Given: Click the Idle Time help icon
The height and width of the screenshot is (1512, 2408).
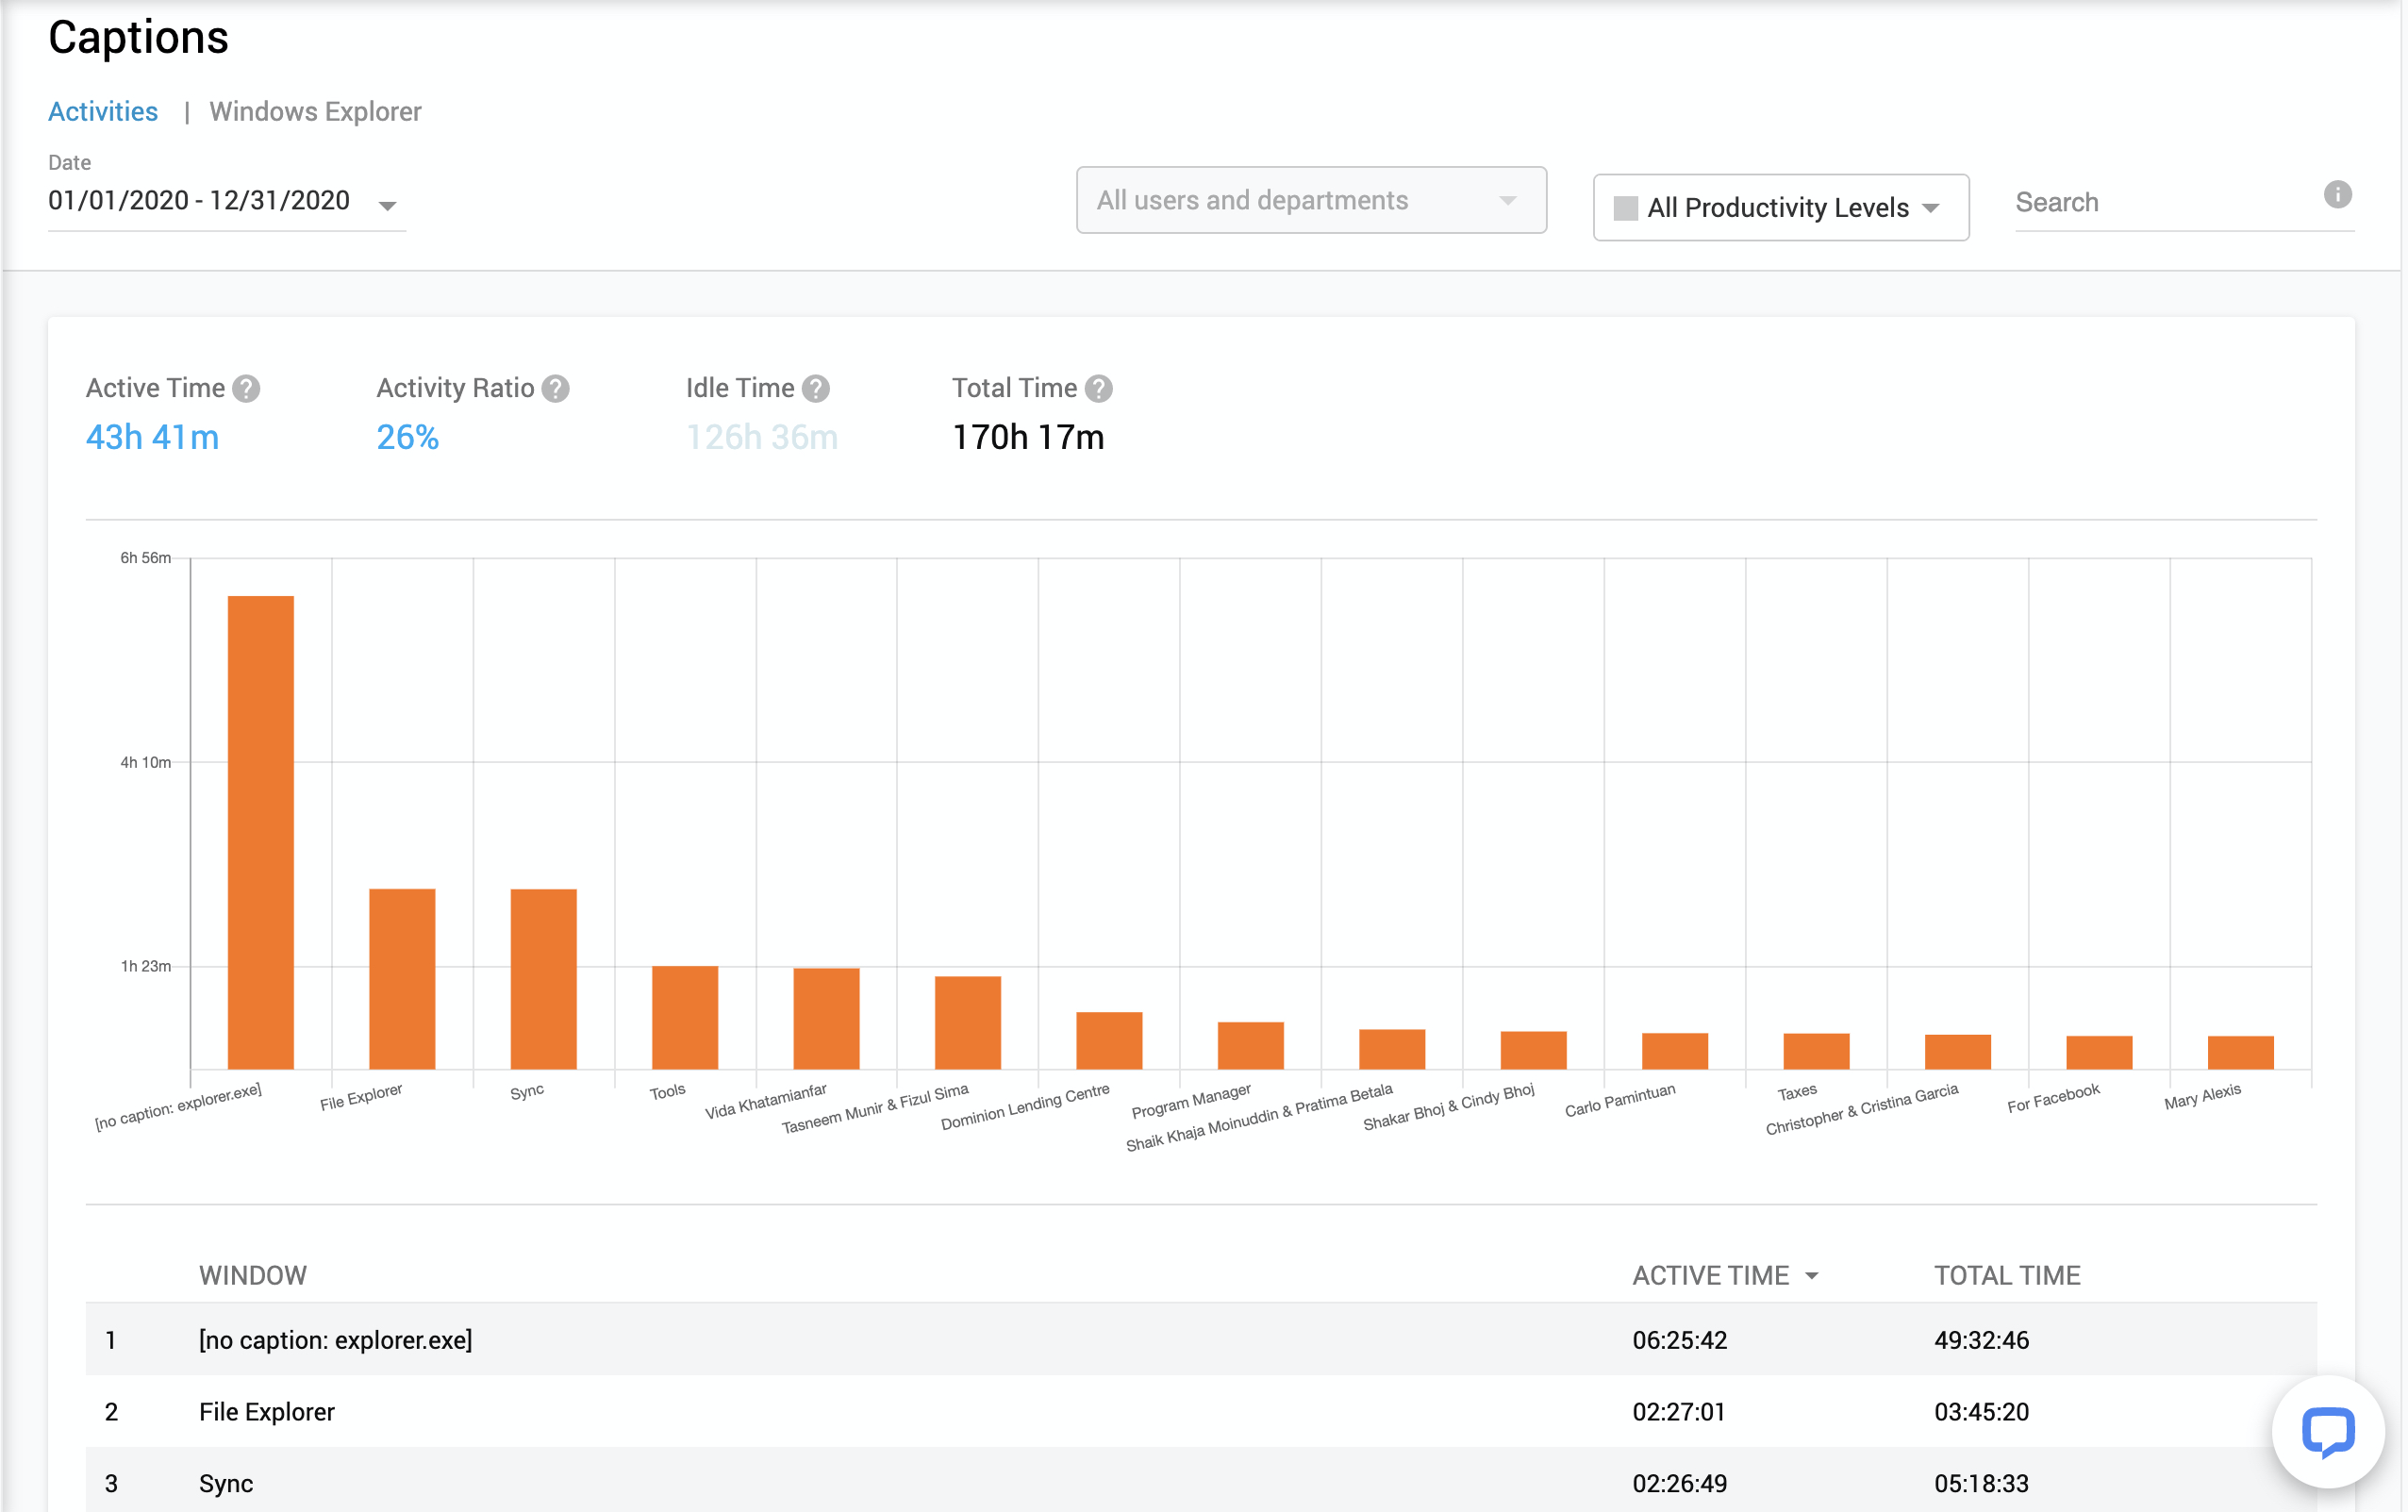Looking at the screenshot, I should click(816, 389).
